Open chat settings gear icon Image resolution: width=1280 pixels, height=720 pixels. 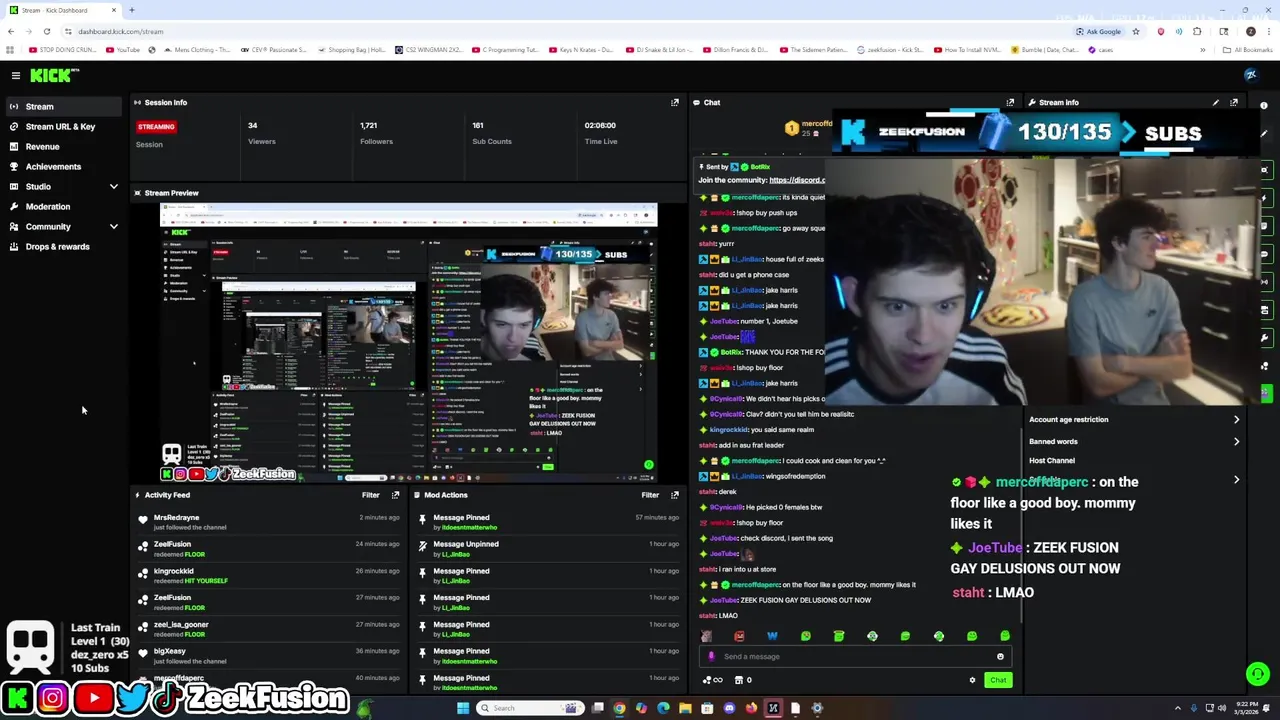coord(972,680)
